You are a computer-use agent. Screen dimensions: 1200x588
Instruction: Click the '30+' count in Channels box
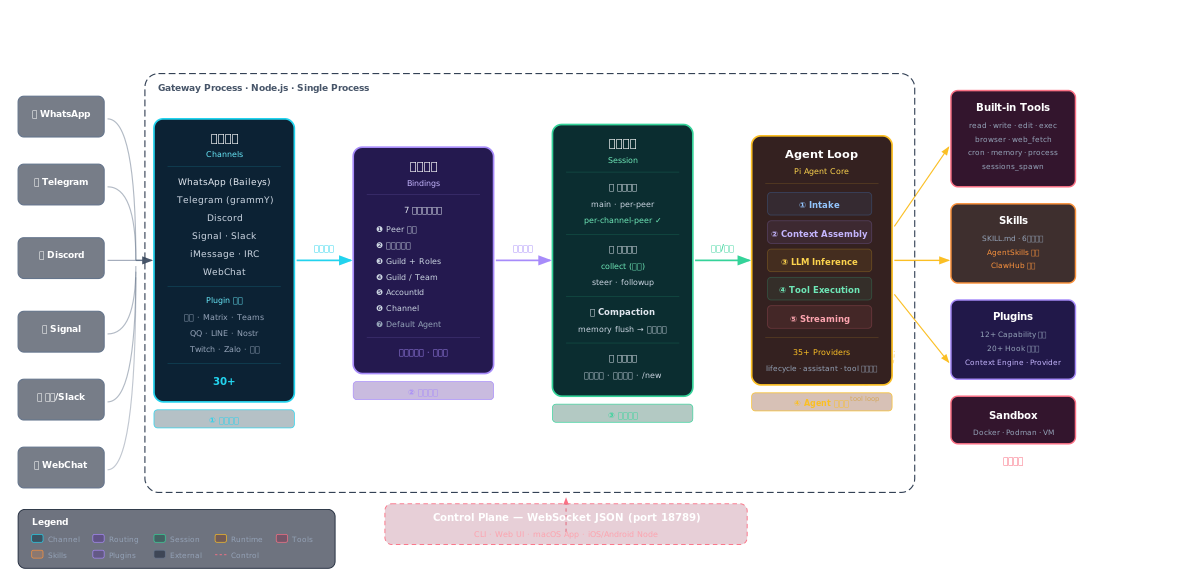click(x=224, y=381)
